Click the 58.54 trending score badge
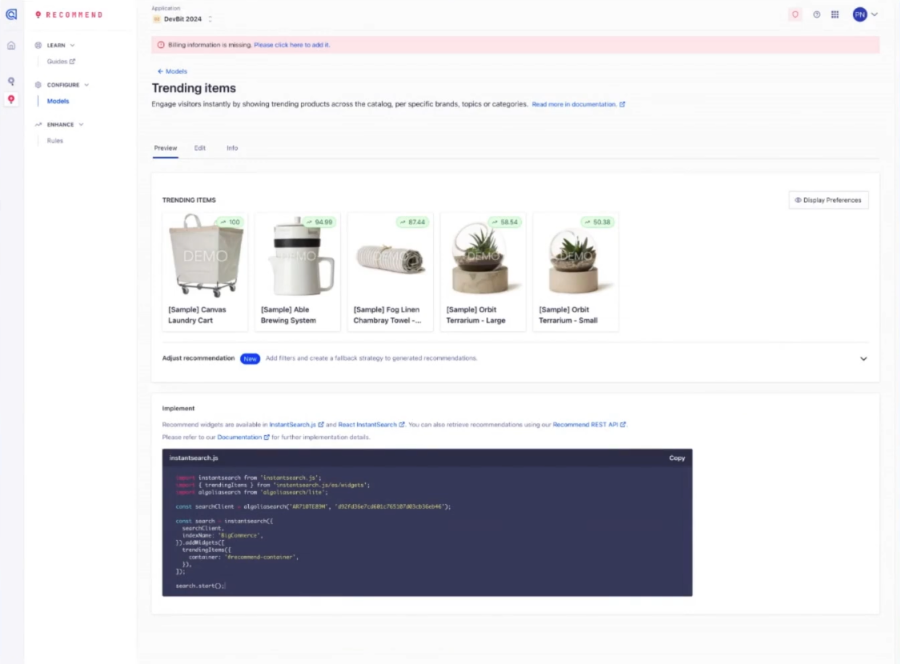The height and width of the screenshot is (664, 900). pos(505,222)
